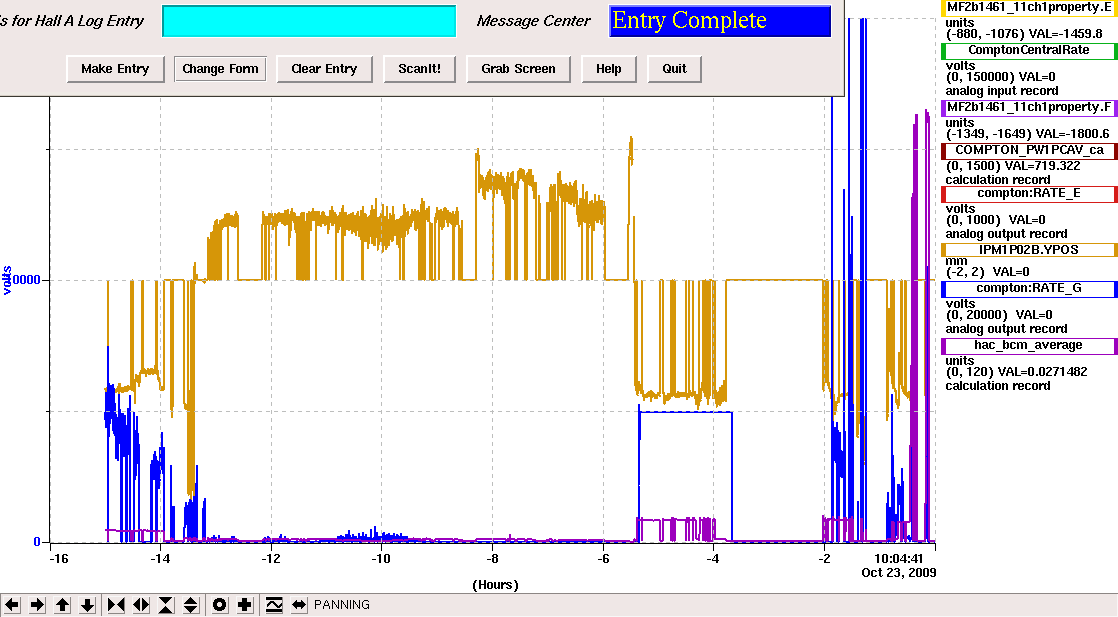Image resolution: width=1118 pixels, height=617 pixels.
Task: Click the Entry Complete message box
Action: coord(720,21)
